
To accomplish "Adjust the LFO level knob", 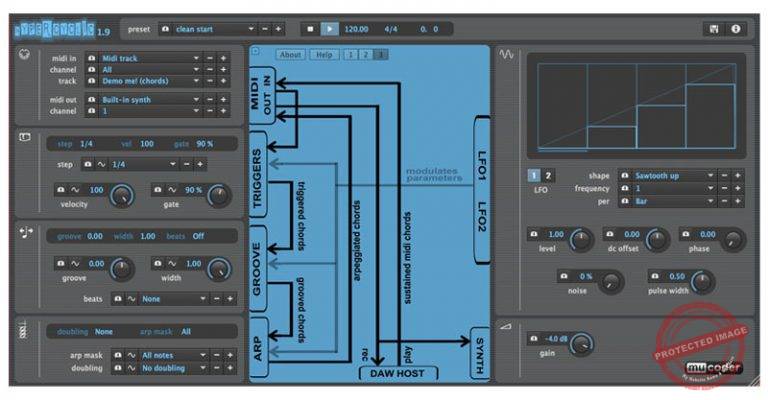I will coord(581,240).
